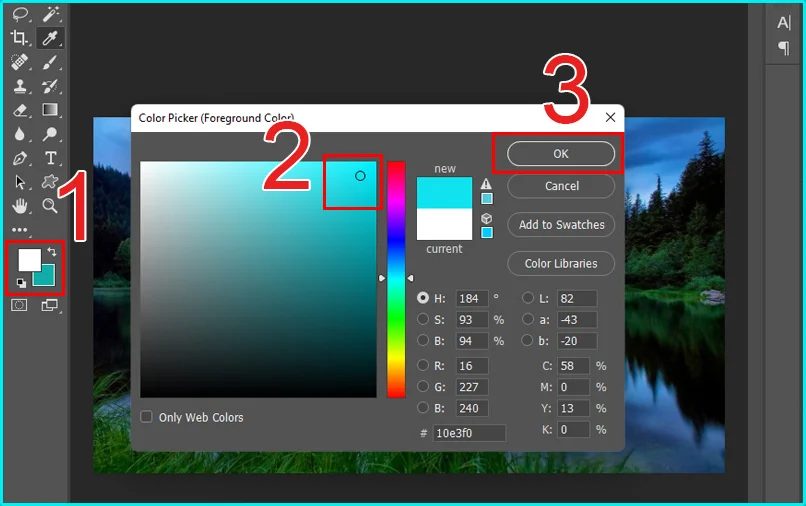Select the Spot Healing Brush tool

click(x=20, y=62)
